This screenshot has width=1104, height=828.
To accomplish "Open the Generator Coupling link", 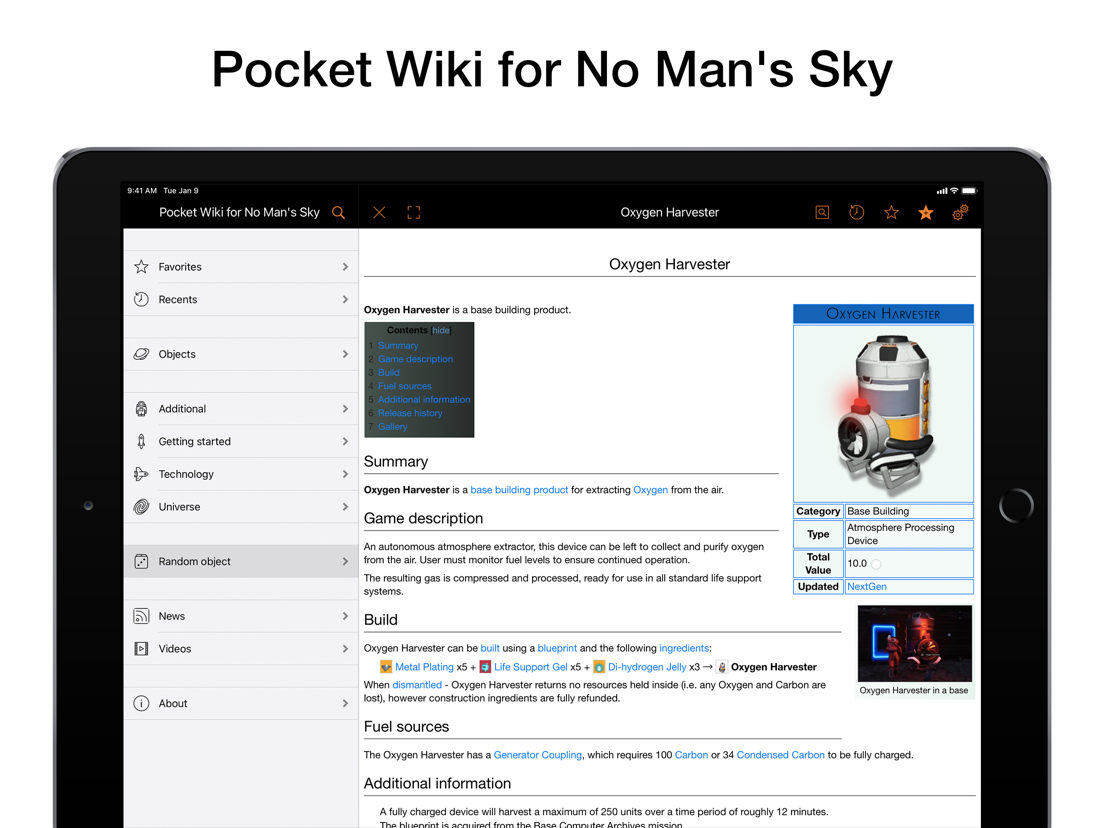I will click(x=538, y=755).
